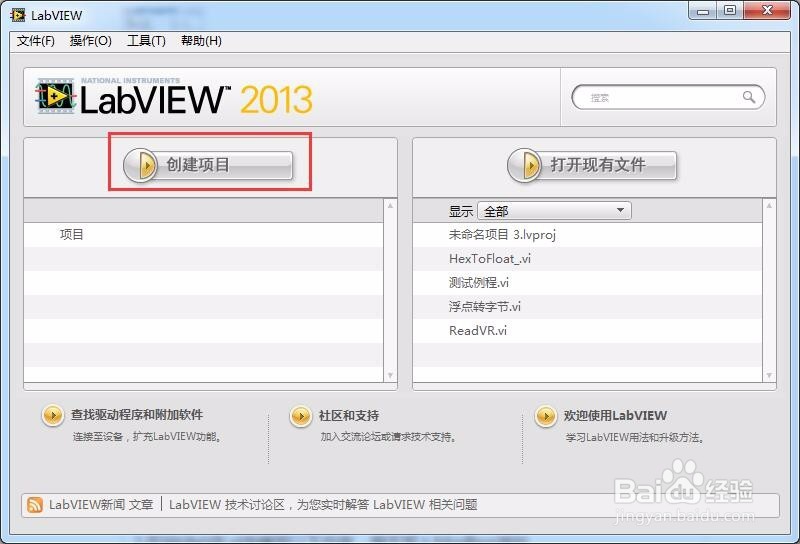Expand the 显示 全部 dropdown

click(555, 211)
